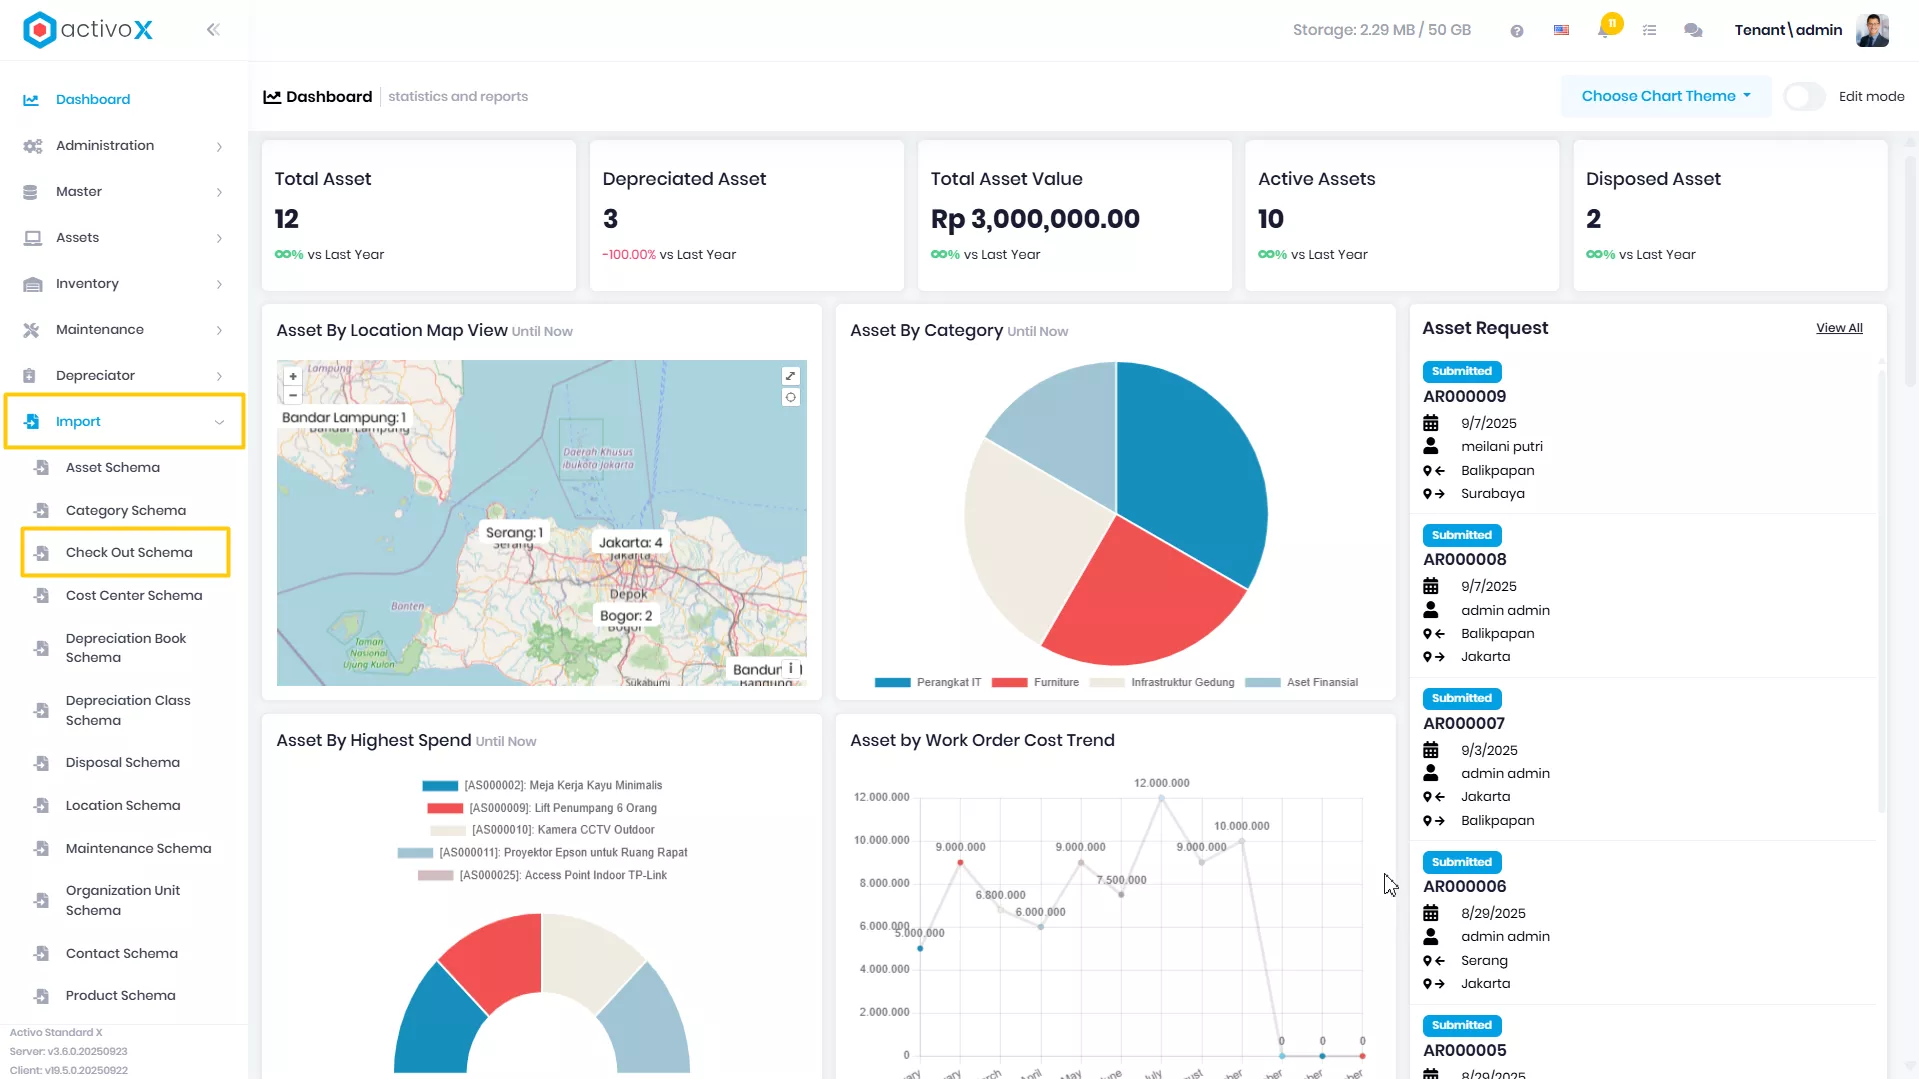Click the Jakarta: 4 map marker
The width and height of the screenshot is (1919, 1079).
pyautogui.click(x=630, y=543)
